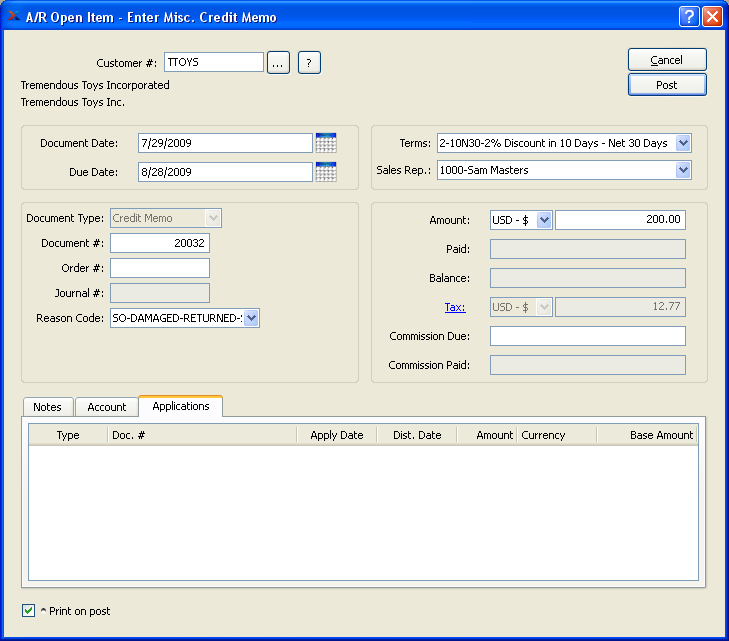The width and height of the screenshot is (729, 641).
Task: Open the Tax link
Action: (x=455, y=307)
